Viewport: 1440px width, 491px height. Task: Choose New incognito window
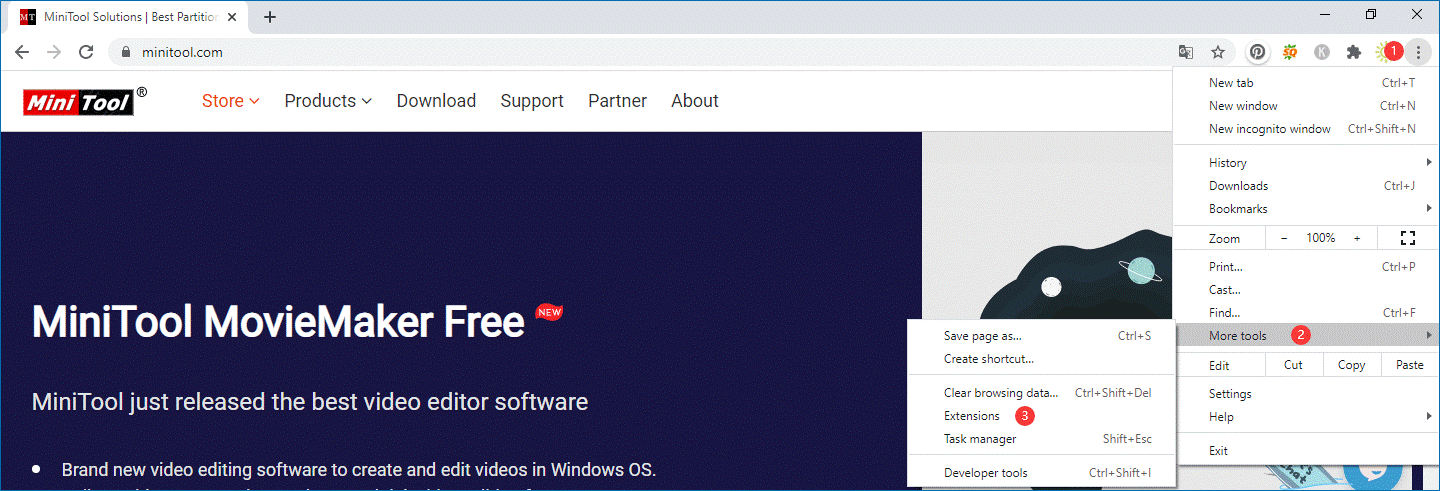click(1306, 129)
